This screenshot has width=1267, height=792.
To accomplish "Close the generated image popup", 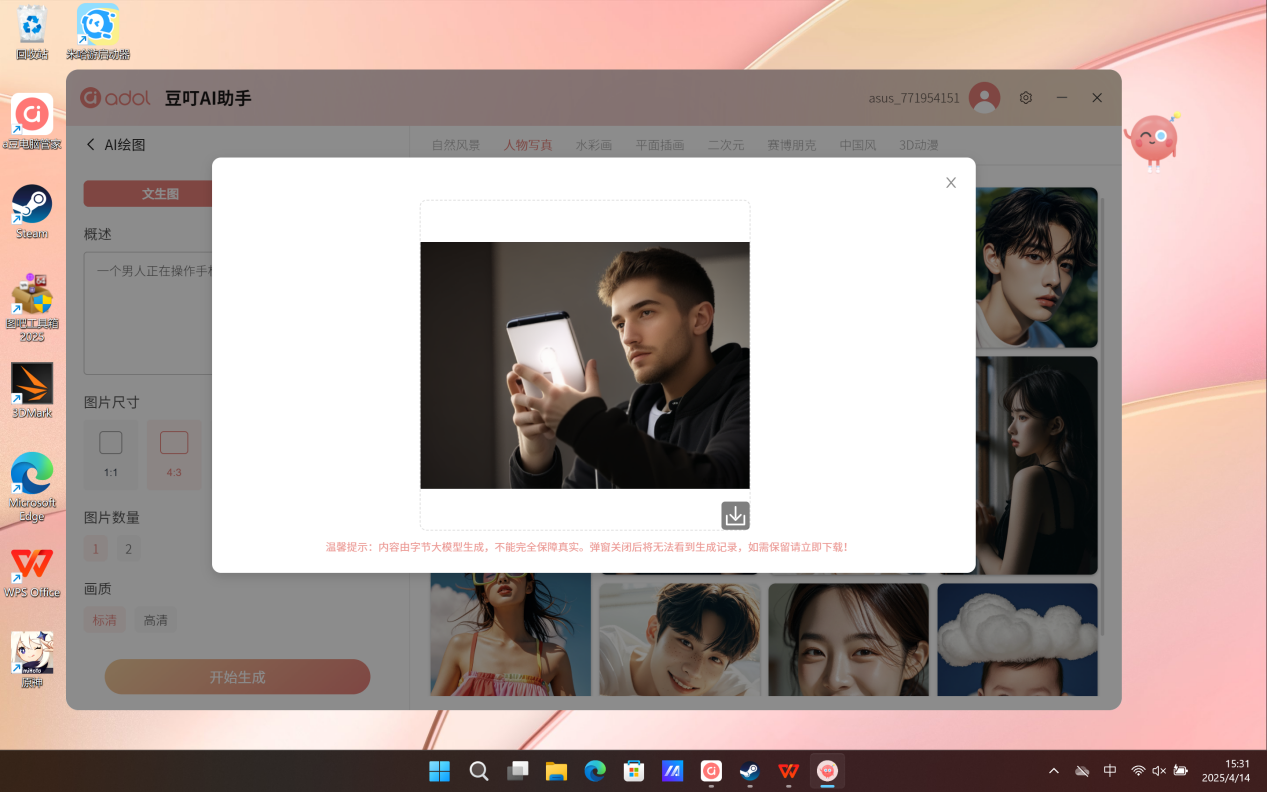I will 951,182.
